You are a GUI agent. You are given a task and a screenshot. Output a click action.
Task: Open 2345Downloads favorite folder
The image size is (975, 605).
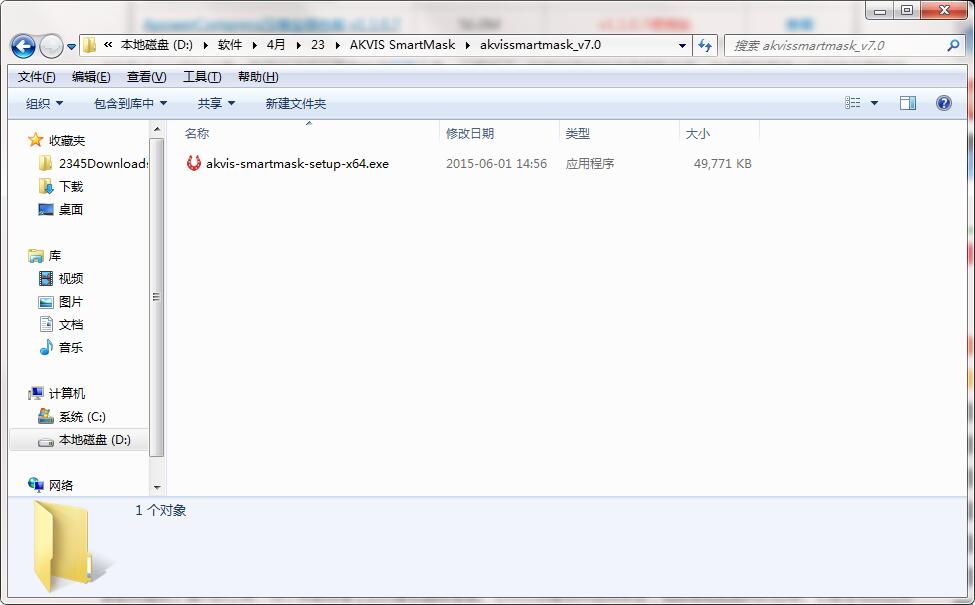[x=103, y=164]
